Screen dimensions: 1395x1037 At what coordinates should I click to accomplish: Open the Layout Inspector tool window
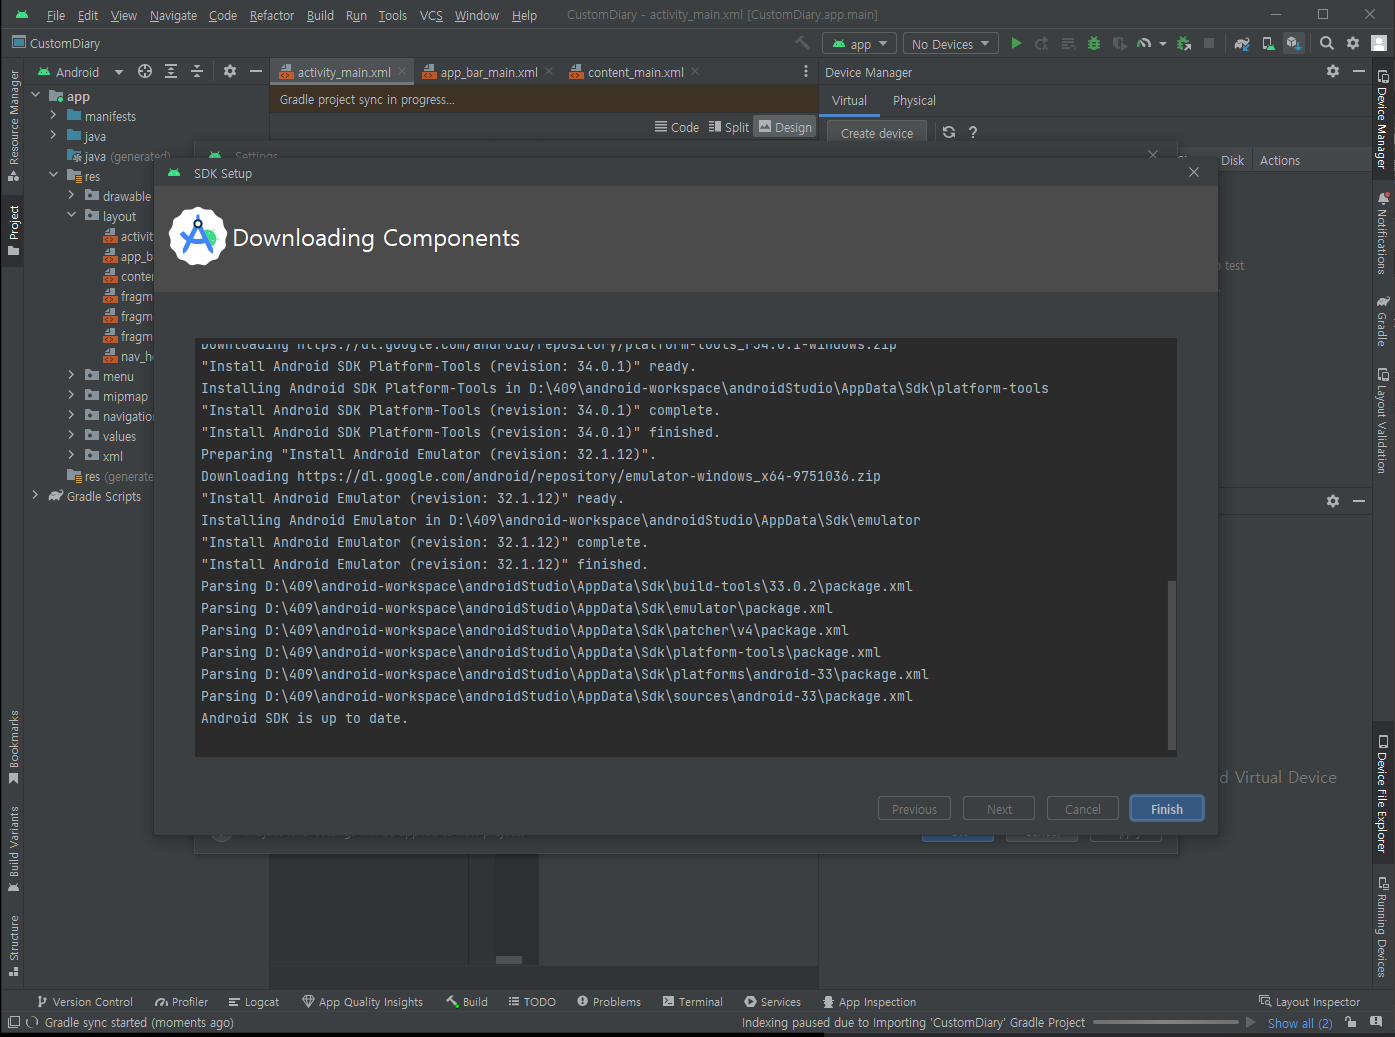coord(1309,1002)
